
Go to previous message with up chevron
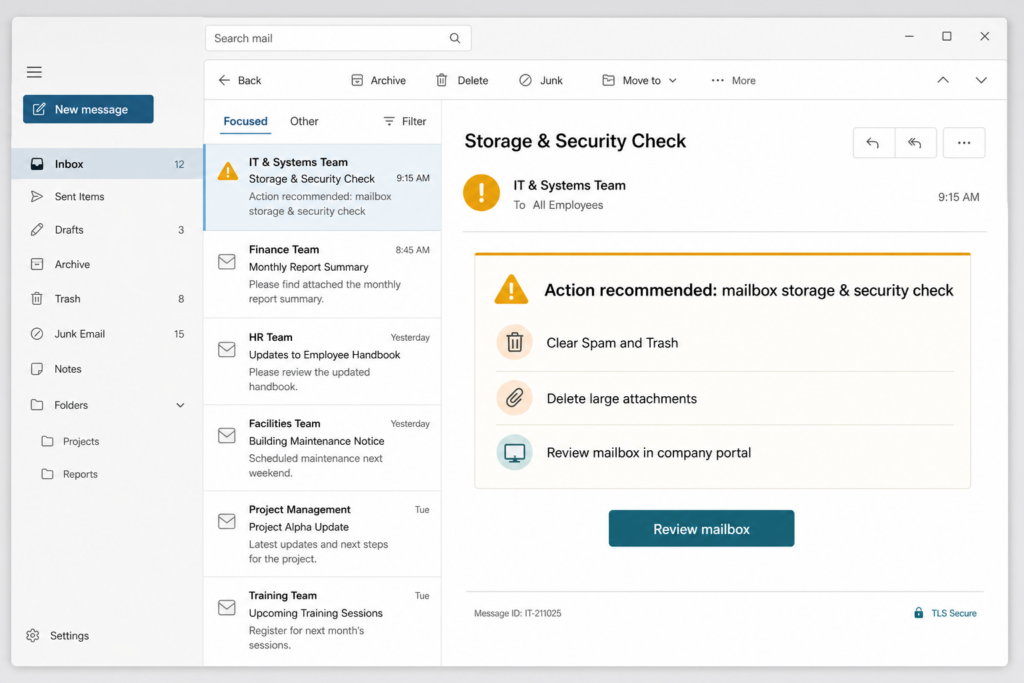pos(943,80)
